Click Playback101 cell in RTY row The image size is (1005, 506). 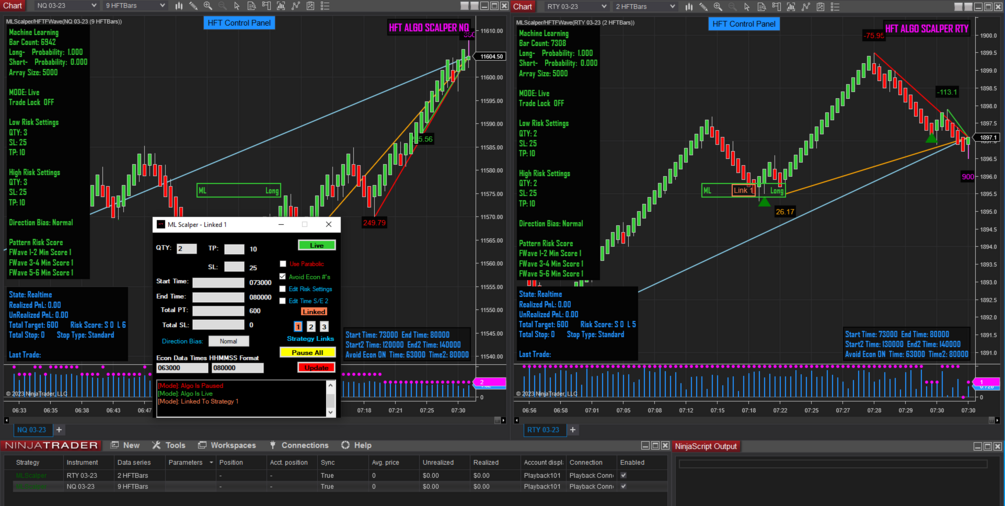tap(542, 476)
